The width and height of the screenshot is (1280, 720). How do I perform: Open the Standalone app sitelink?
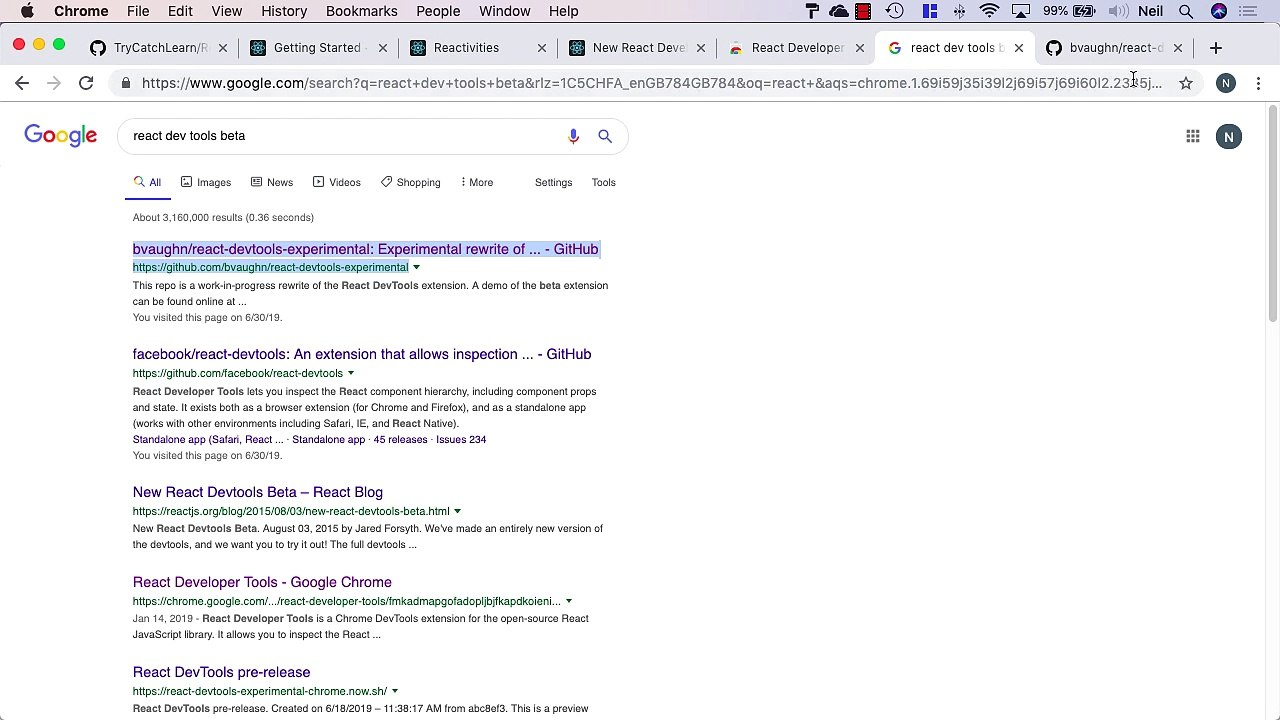(328, 440)
